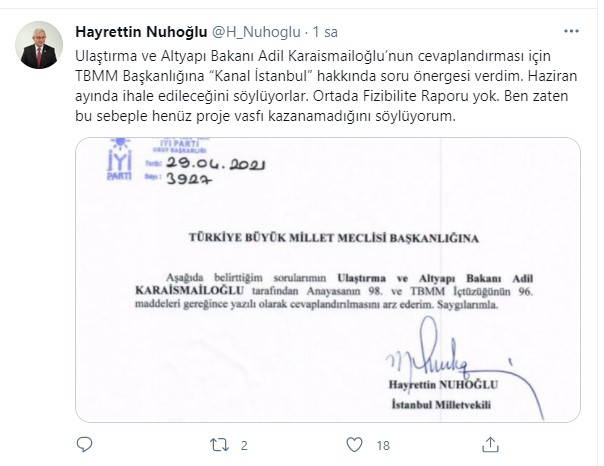Open the İYİ Parti logo in the document

(120, 159)
